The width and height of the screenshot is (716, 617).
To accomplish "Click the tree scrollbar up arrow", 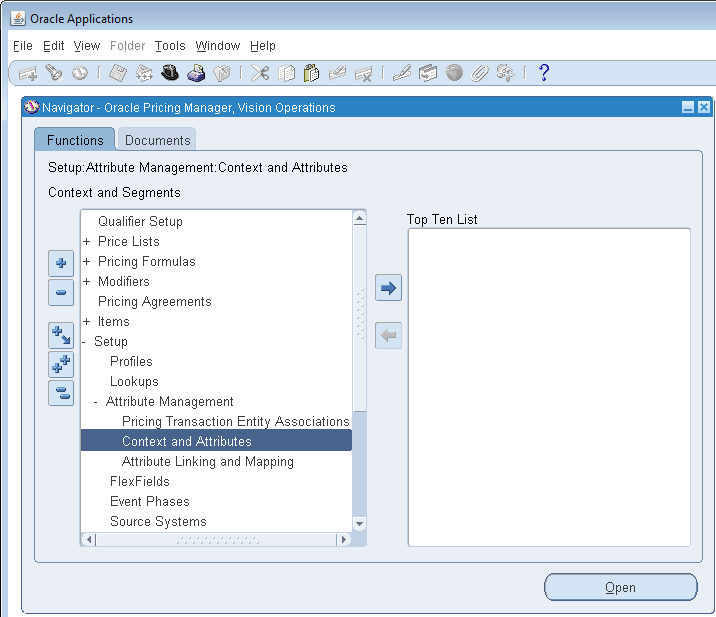I will coord(359,218).
